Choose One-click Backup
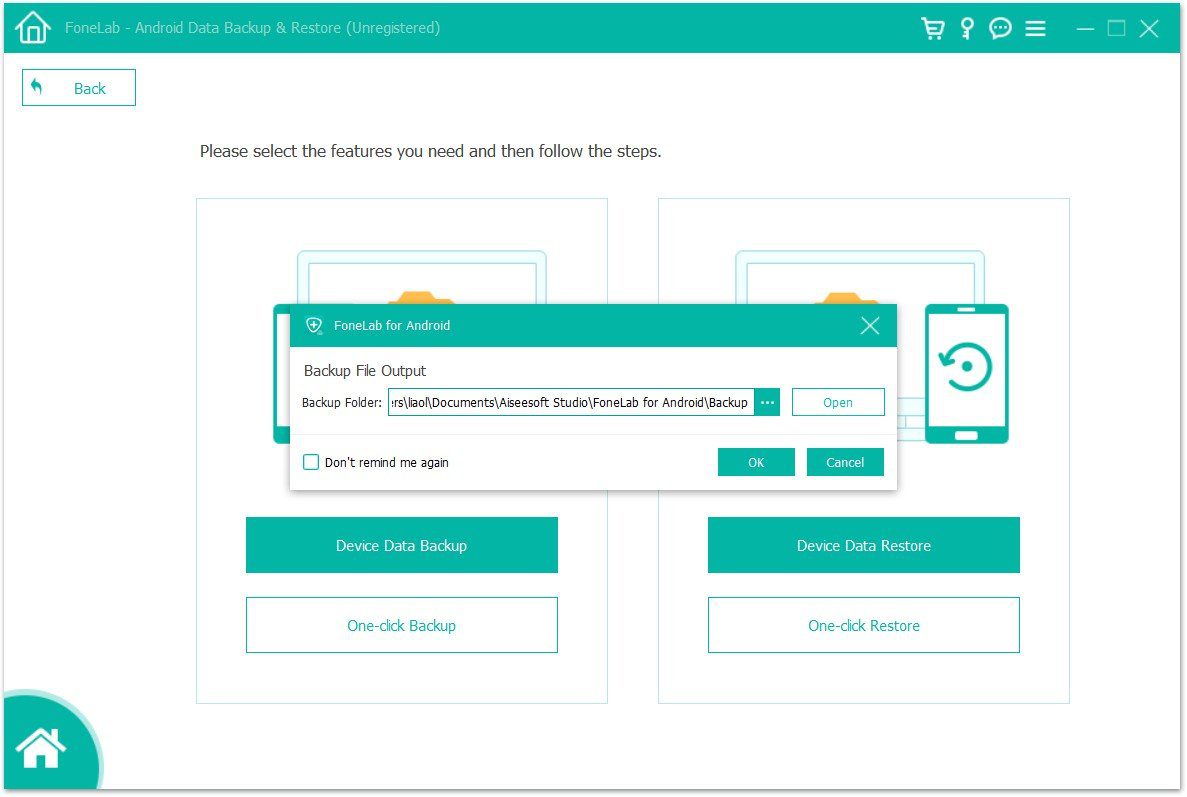1187x797 pixels. (x=401, y=625)
